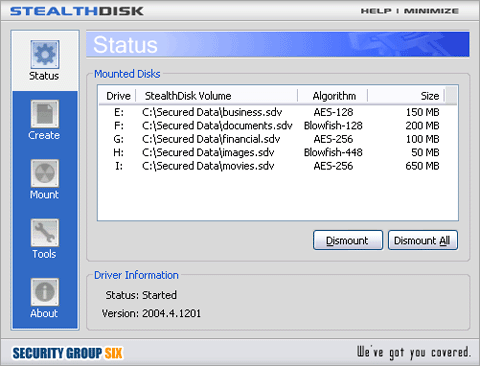Click the 650 MB size cell
The width and height of the screenshot is (480, 366).
[x=422, y=166]
